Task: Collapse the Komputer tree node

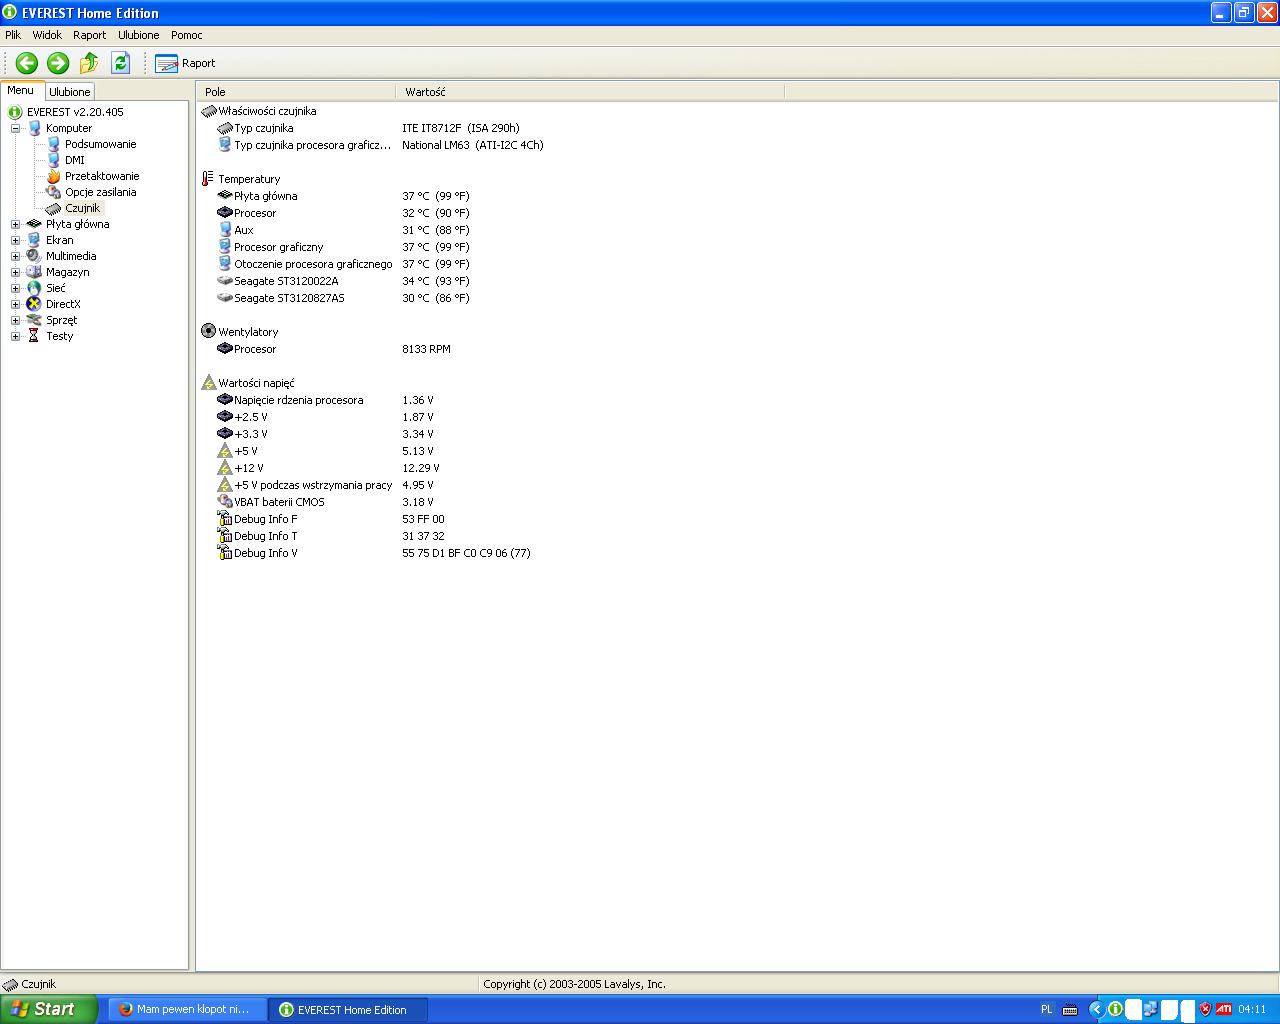Action: pos(15,128)
